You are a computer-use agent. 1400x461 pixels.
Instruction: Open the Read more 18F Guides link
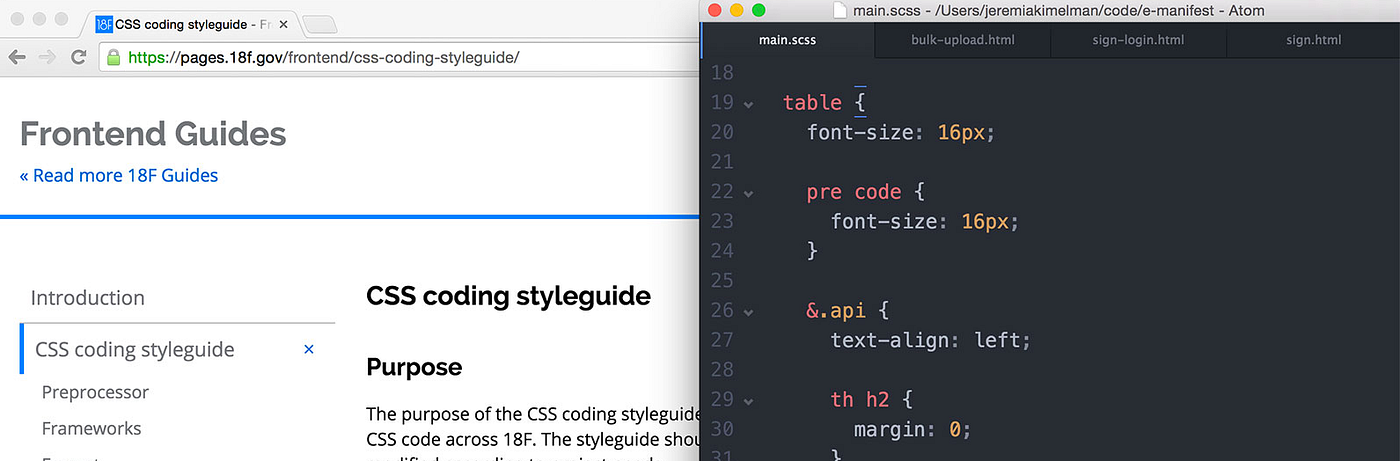[x=119, y=175]
